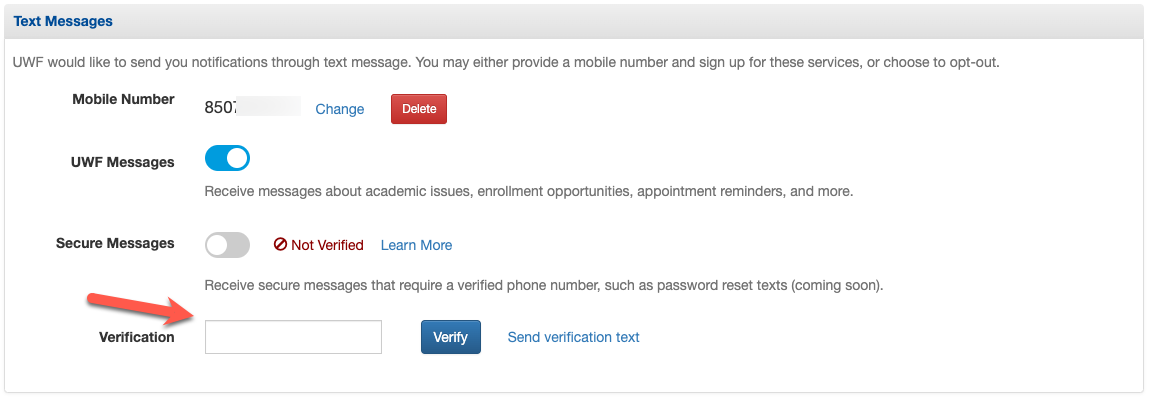This screenshot has width=1160, height=400.
Task: Click the intro sentence about choosing to opt-out
Action: 506,63
